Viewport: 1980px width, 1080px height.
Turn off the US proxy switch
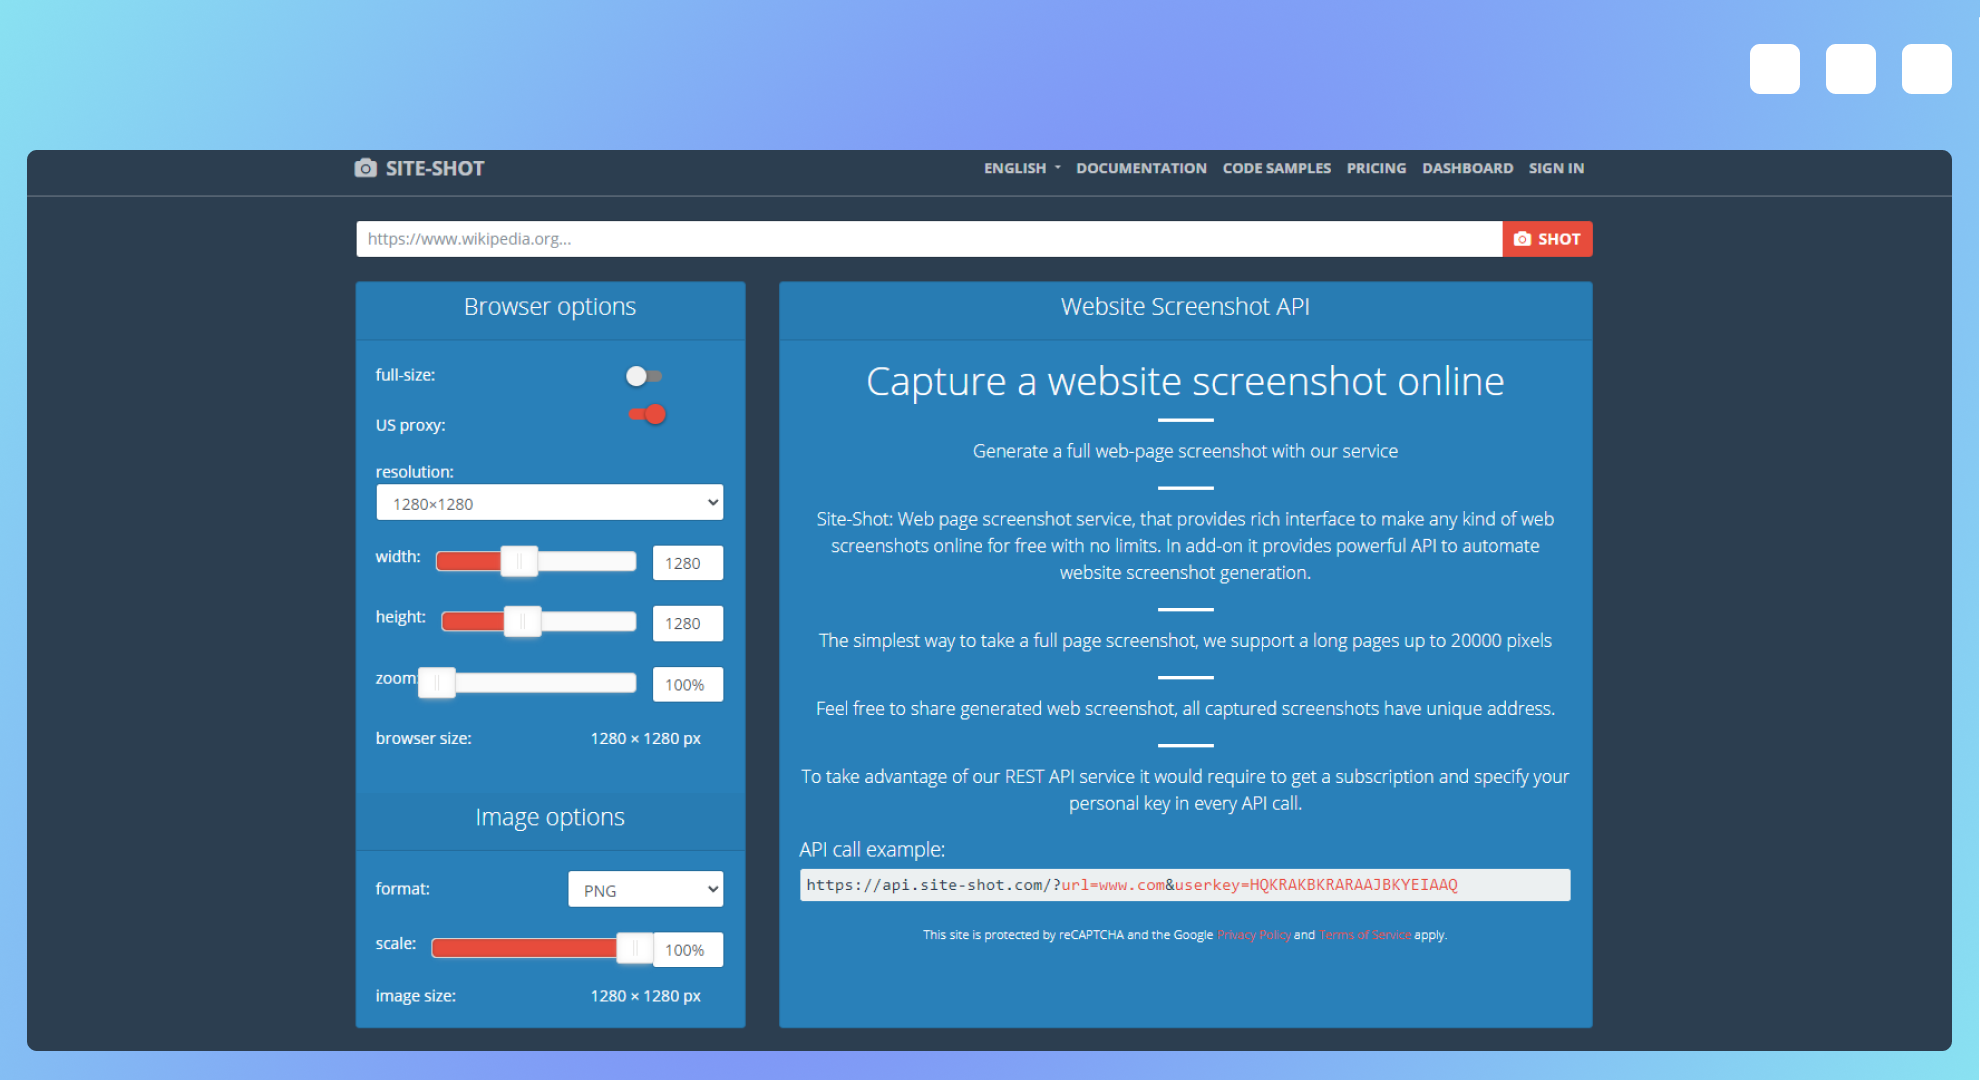click(x=647, y=414)
